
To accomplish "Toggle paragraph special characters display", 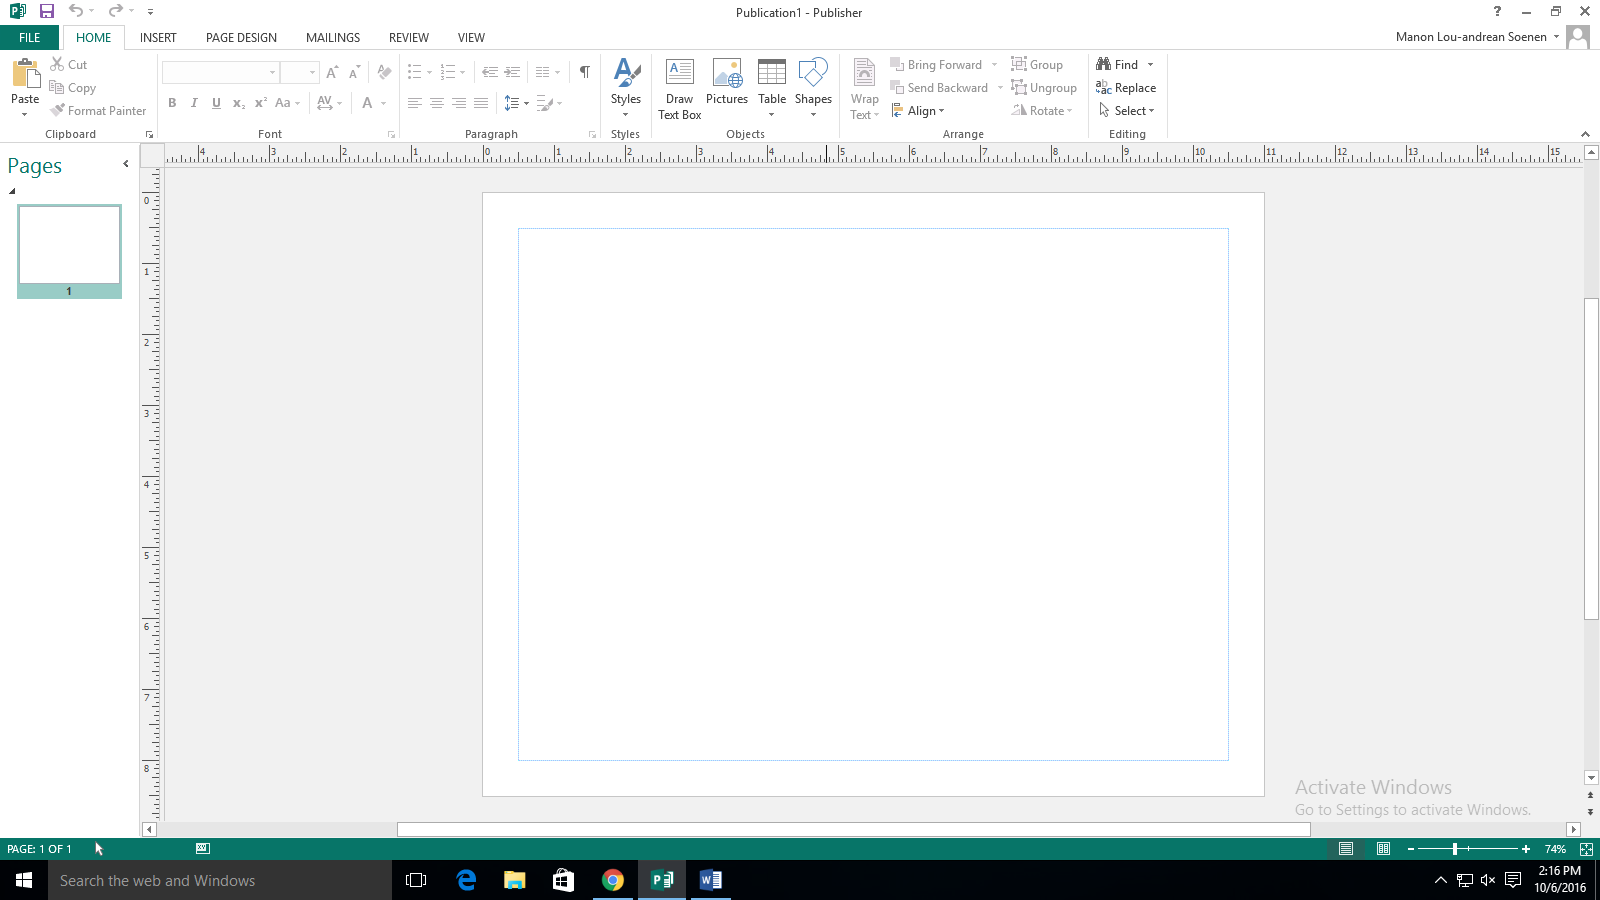I will click(x=584, y=72).
